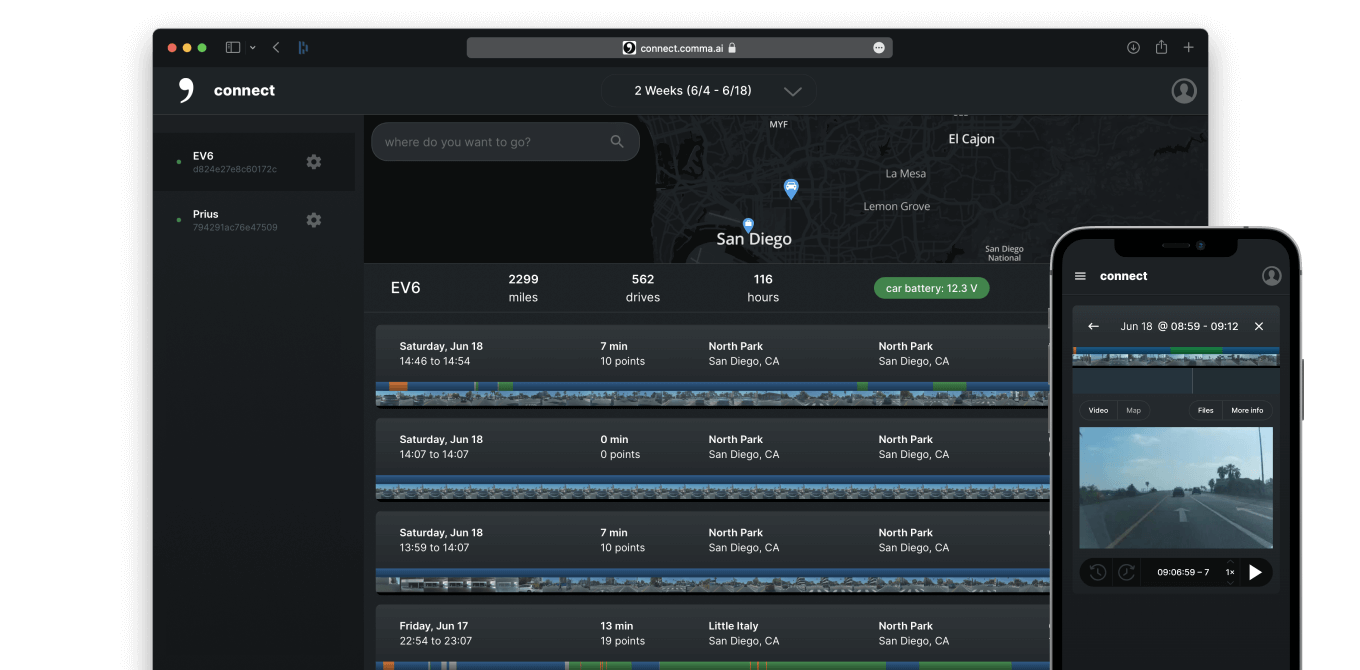Select the Video tab on phone

pyautogui.click(x=1098, y=410)
